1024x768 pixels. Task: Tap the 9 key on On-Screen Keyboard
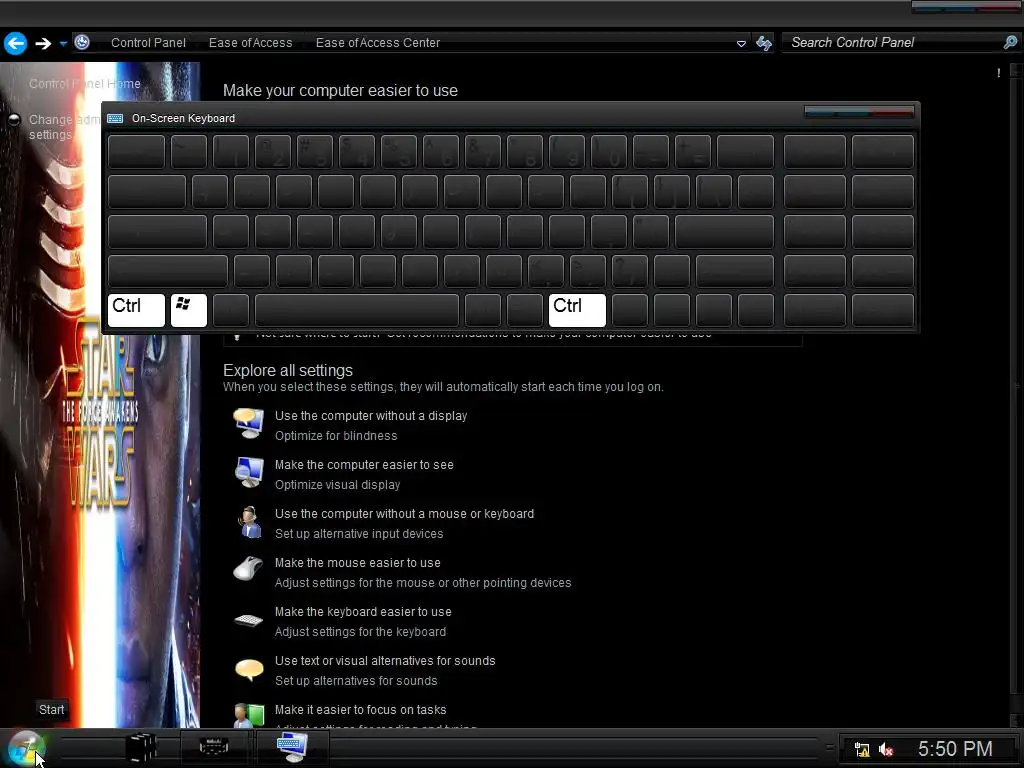point(566,152)
